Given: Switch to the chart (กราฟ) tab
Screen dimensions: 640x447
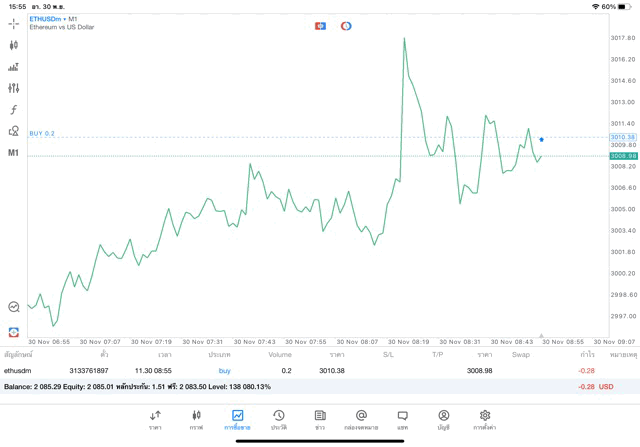Looking at the screenshot, I should [x=196, y=419].
